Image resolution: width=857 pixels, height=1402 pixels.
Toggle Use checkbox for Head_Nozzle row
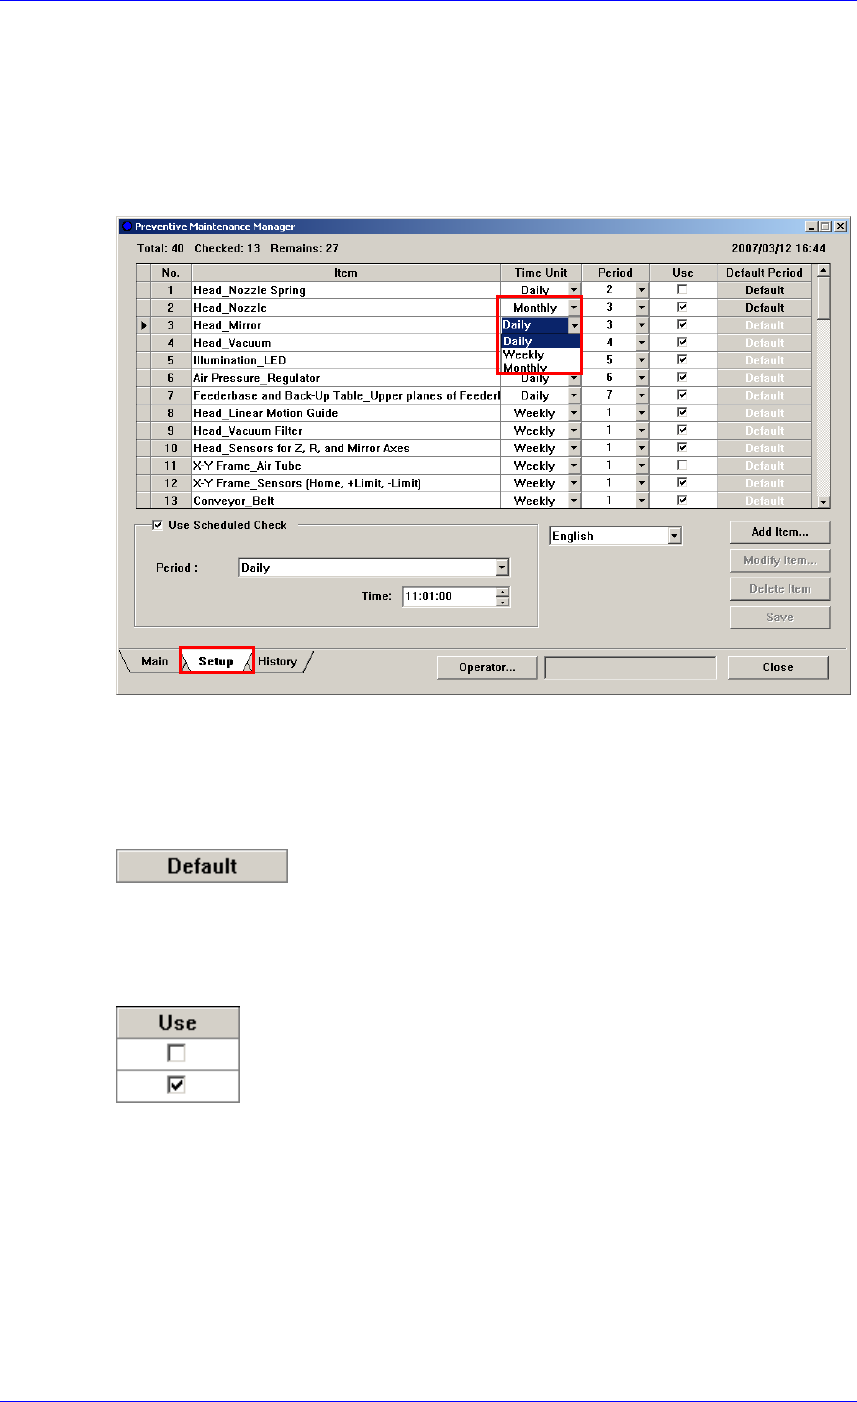tap(683, 308)
